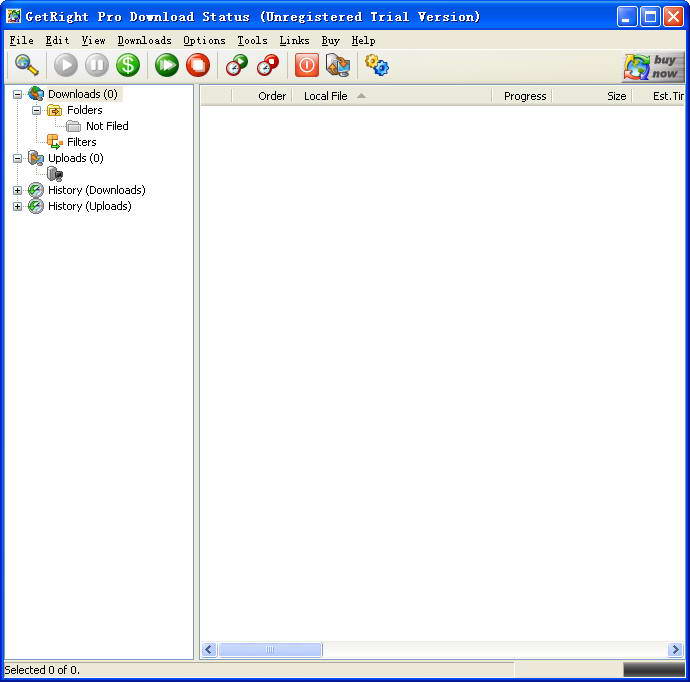The height and width of the screenshot is (682, 690).
Task: Open the gears configuration icon
Action: [x=377, y=66]
